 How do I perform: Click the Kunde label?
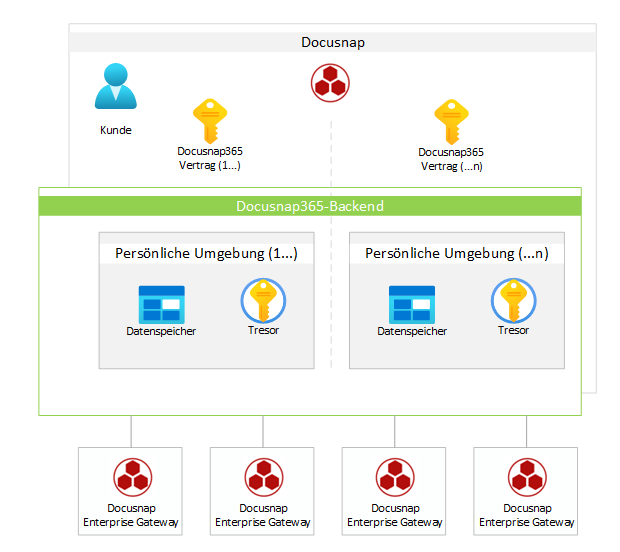click(x=115, y=130)
